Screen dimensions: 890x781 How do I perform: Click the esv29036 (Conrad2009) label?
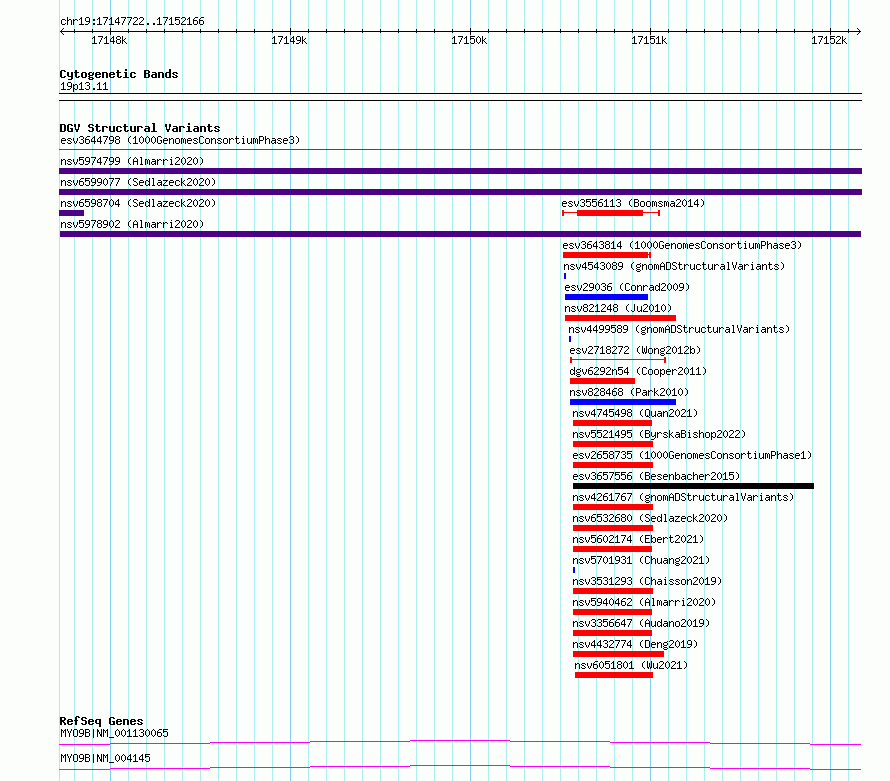(627, 287)
